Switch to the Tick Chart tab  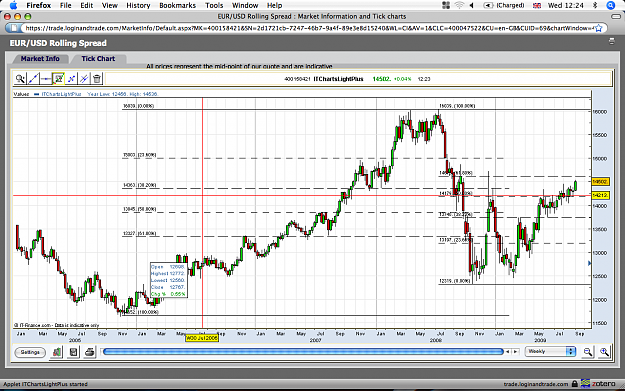click(x=98, y=59)
